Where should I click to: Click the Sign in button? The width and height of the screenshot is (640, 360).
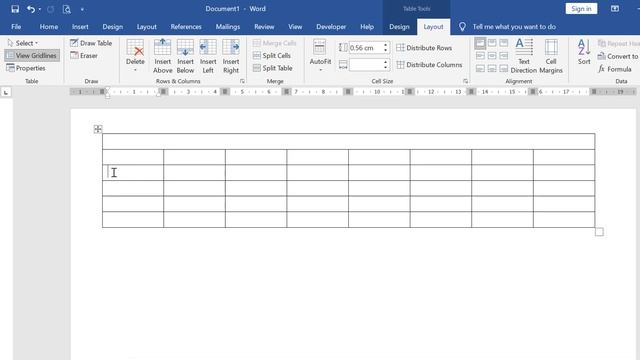(x=581, y=9)
